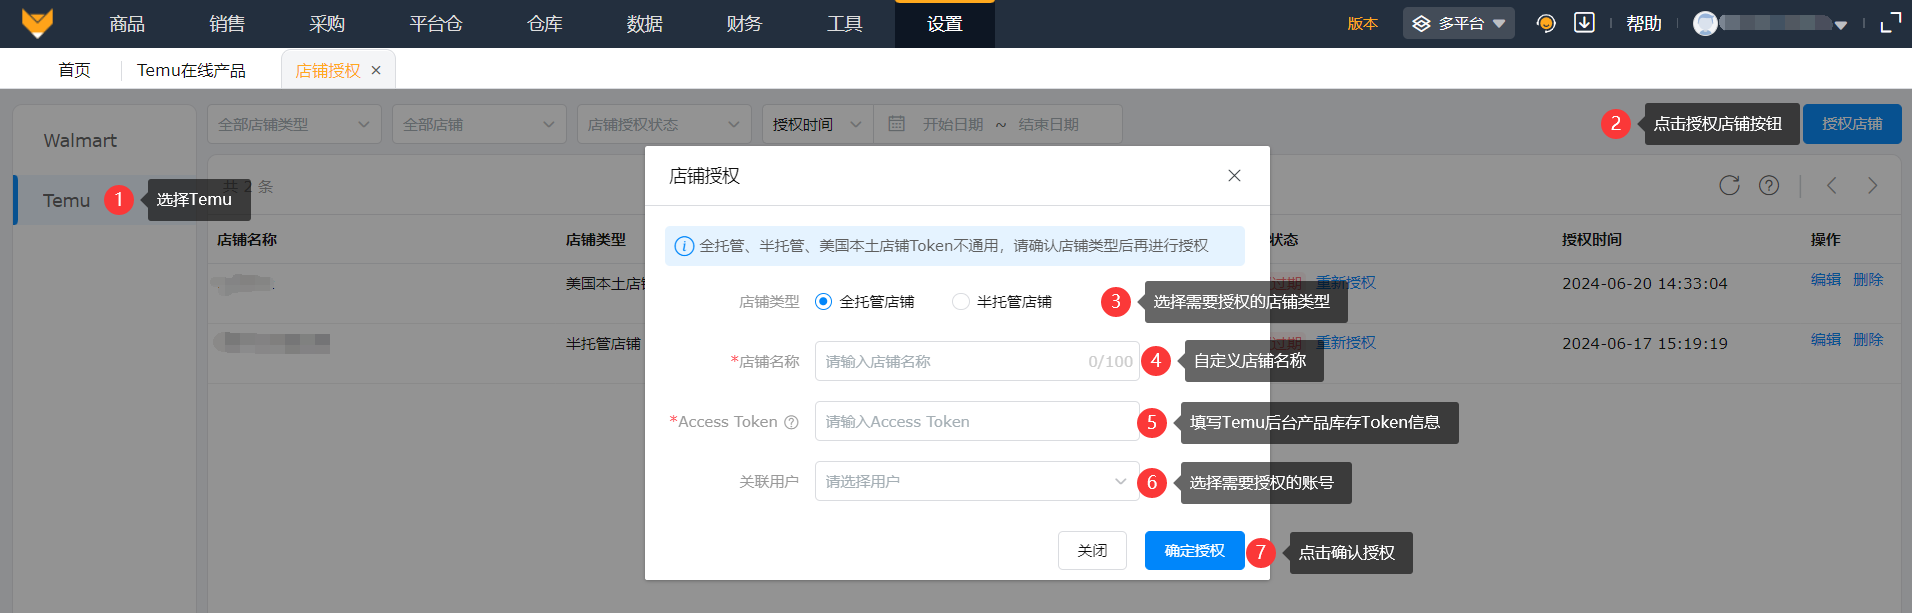This screenshot has width=1912, height=613.
Task: Click the 授权时间 column header
Action: coord(1592,240)
